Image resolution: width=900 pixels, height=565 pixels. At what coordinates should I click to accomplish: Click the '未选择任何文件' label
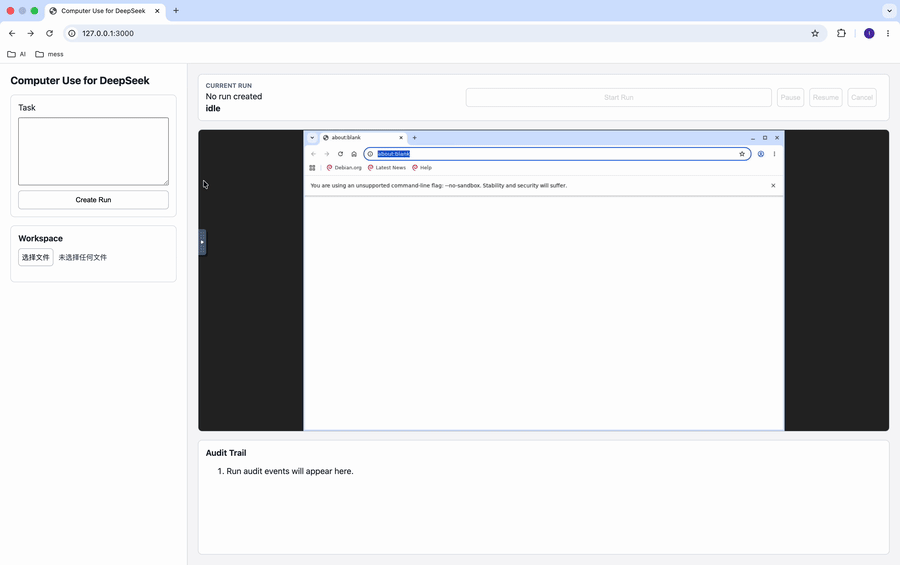[83, 257]
